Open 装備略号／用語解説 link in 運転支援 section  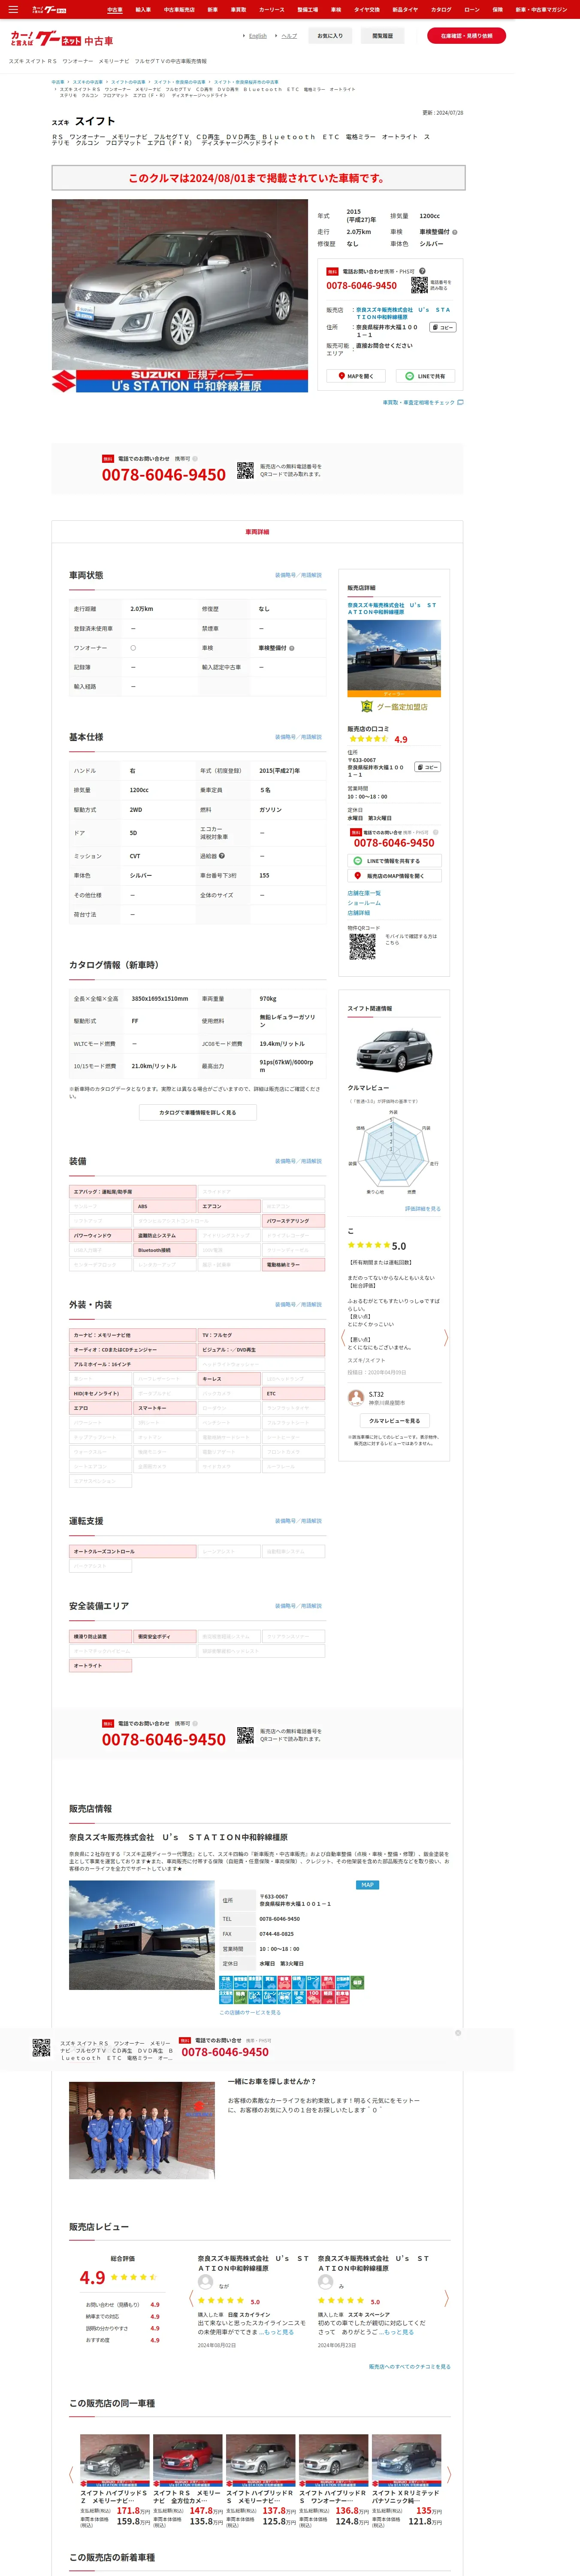tap(298, 1521)
